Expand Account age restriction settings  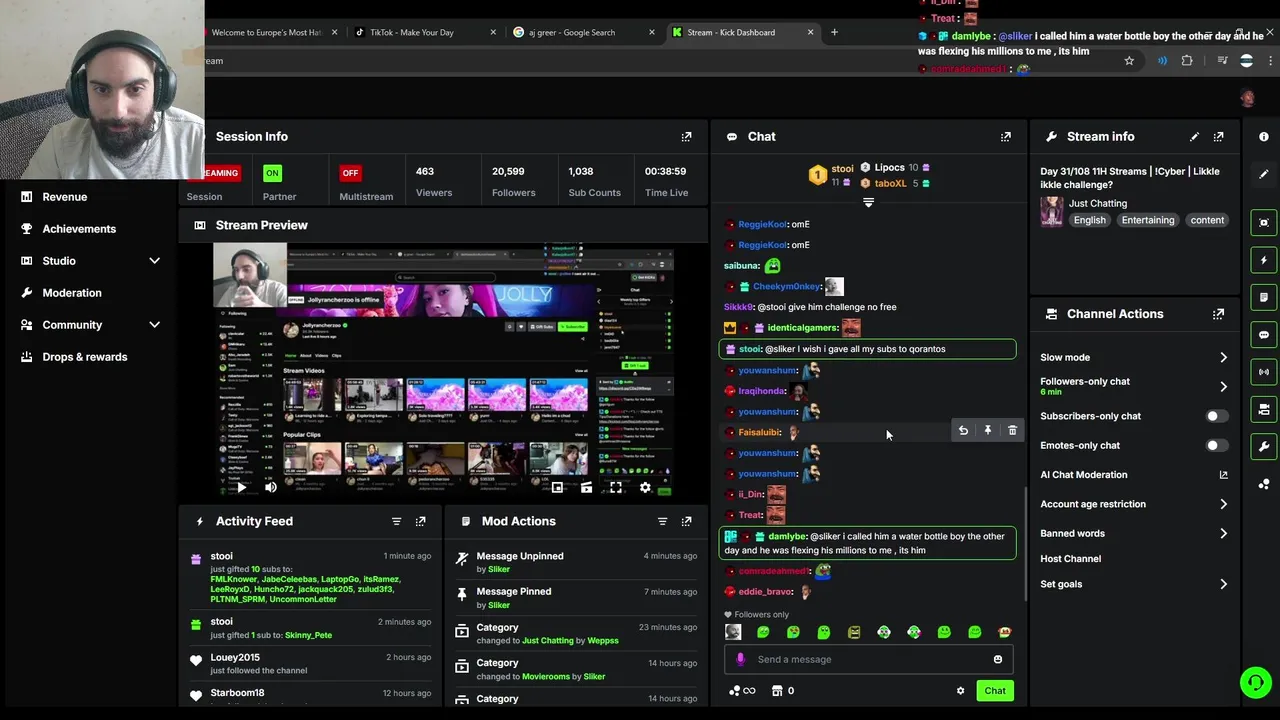(x=1223, y=504)
